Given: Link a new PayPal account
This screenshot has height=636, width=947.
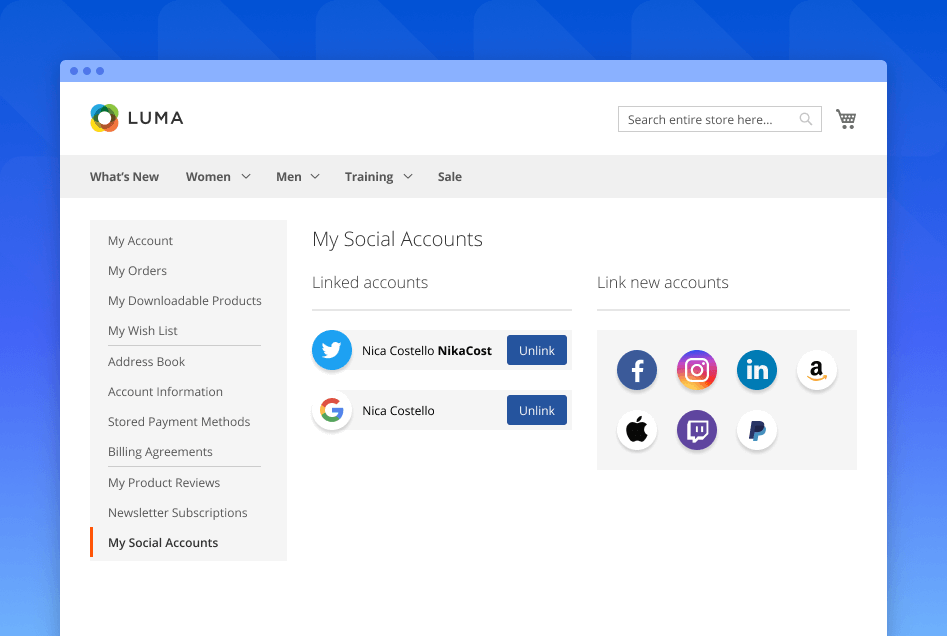Looking at the screenshot, I should pos(757,430).
